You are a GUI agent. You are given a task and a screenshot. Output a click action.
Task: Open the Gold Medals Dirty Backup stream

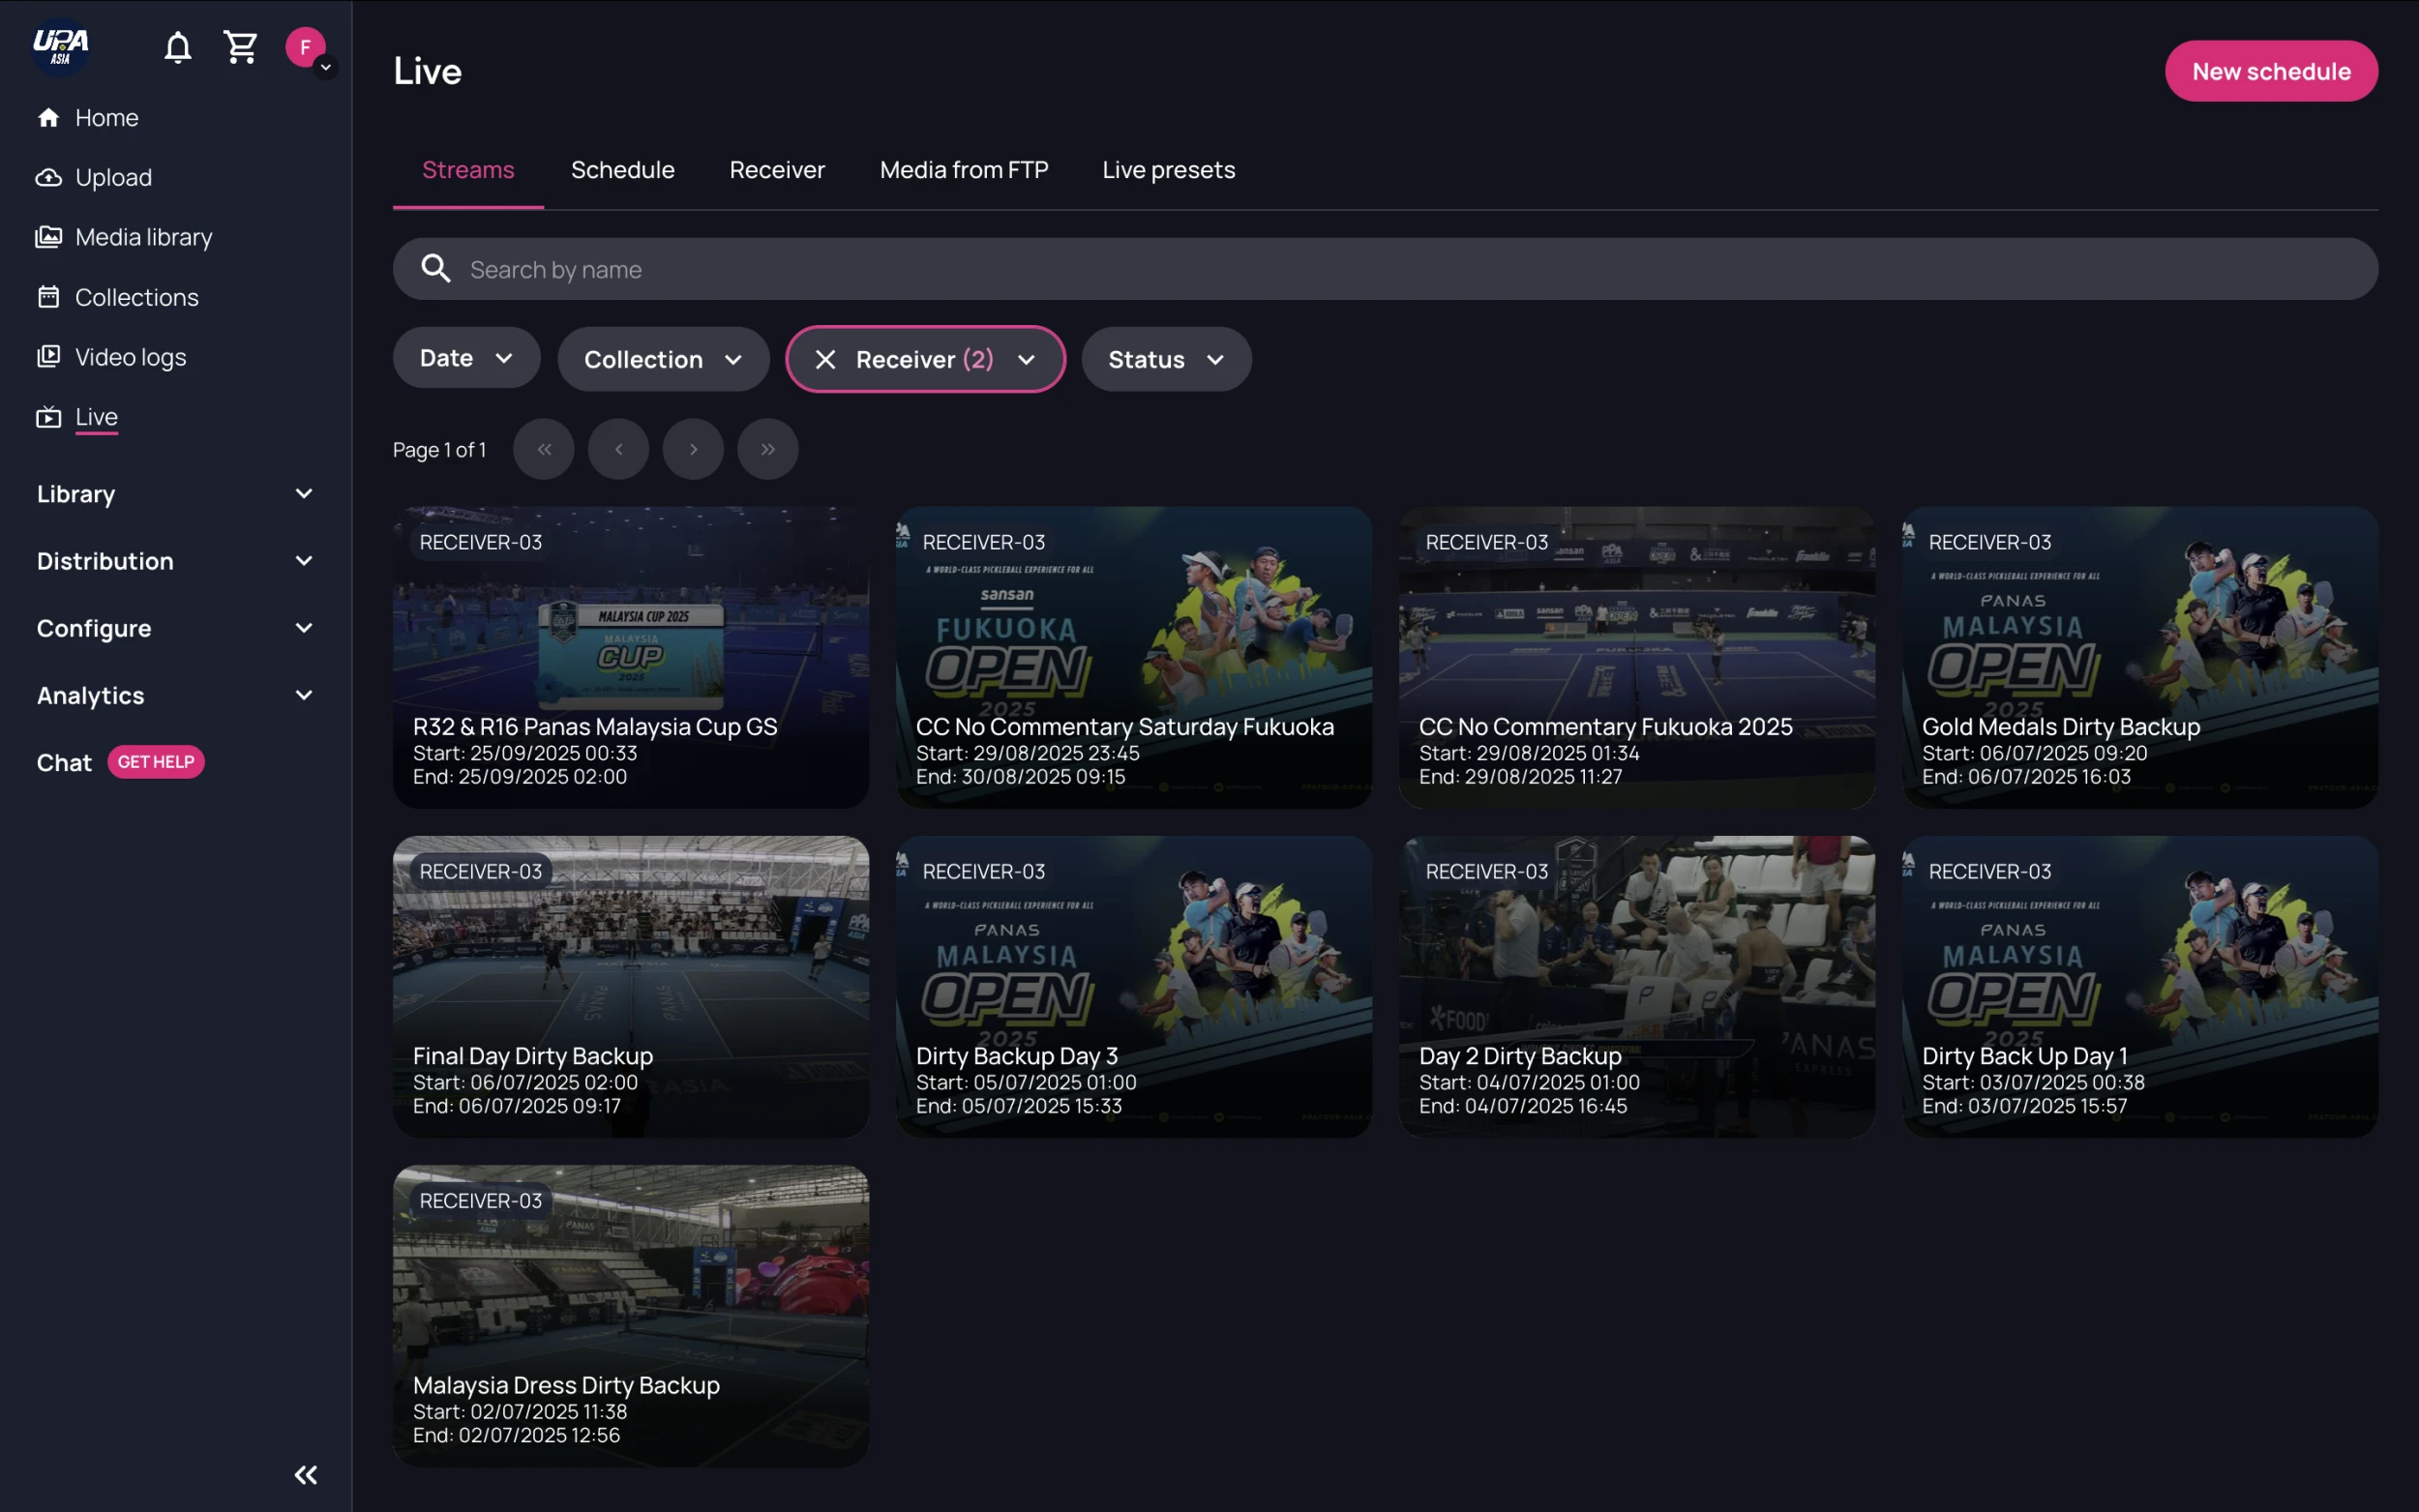(x=2139, y=657)
